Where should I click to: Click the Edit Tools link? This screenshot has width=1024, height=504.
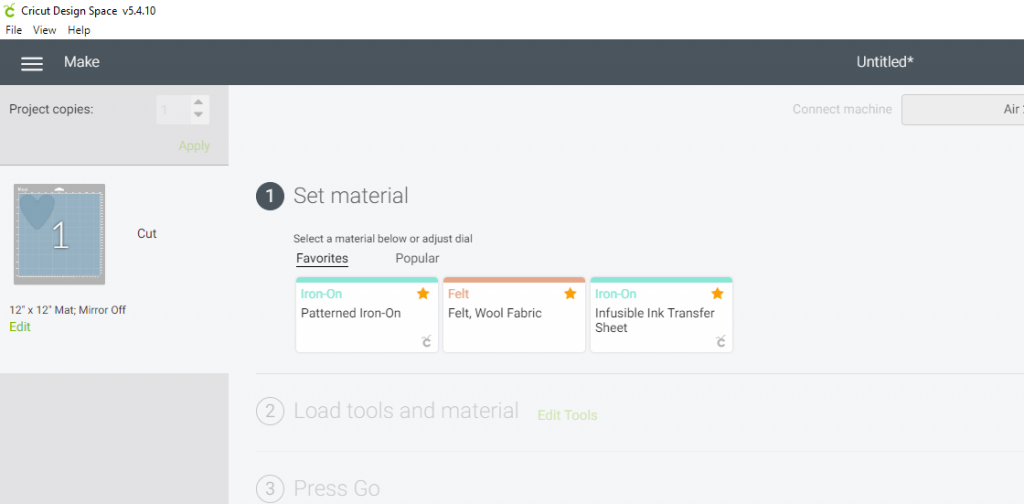click(567, 415)
